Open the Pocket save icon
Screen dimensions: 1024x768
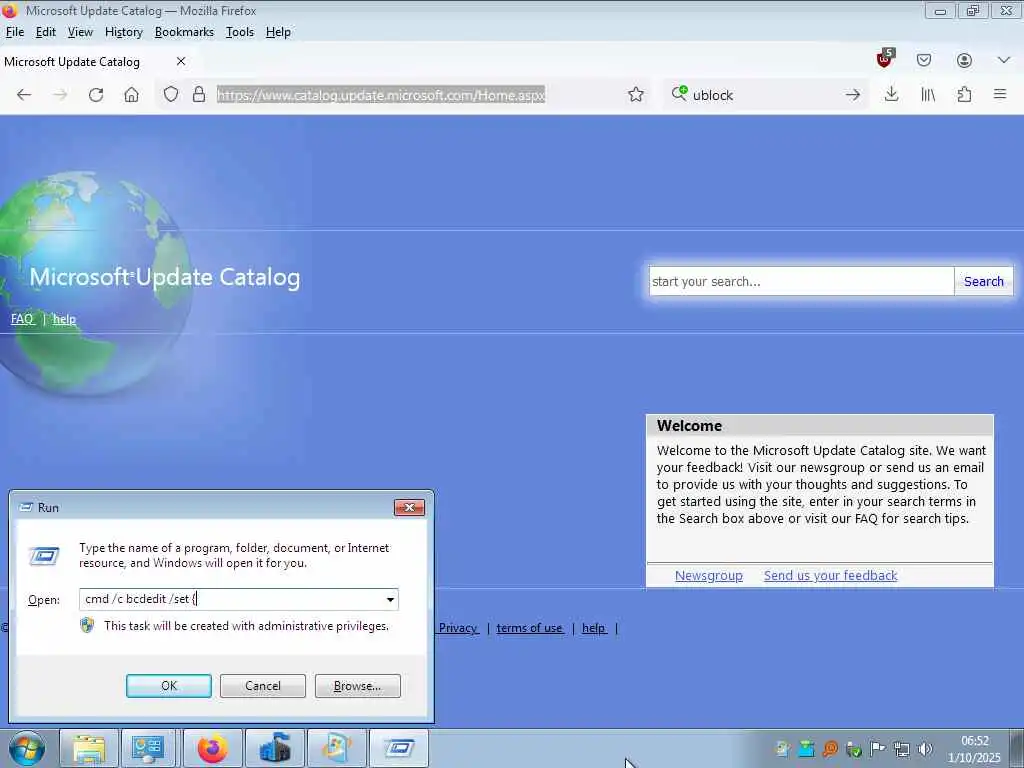point(923,60)
